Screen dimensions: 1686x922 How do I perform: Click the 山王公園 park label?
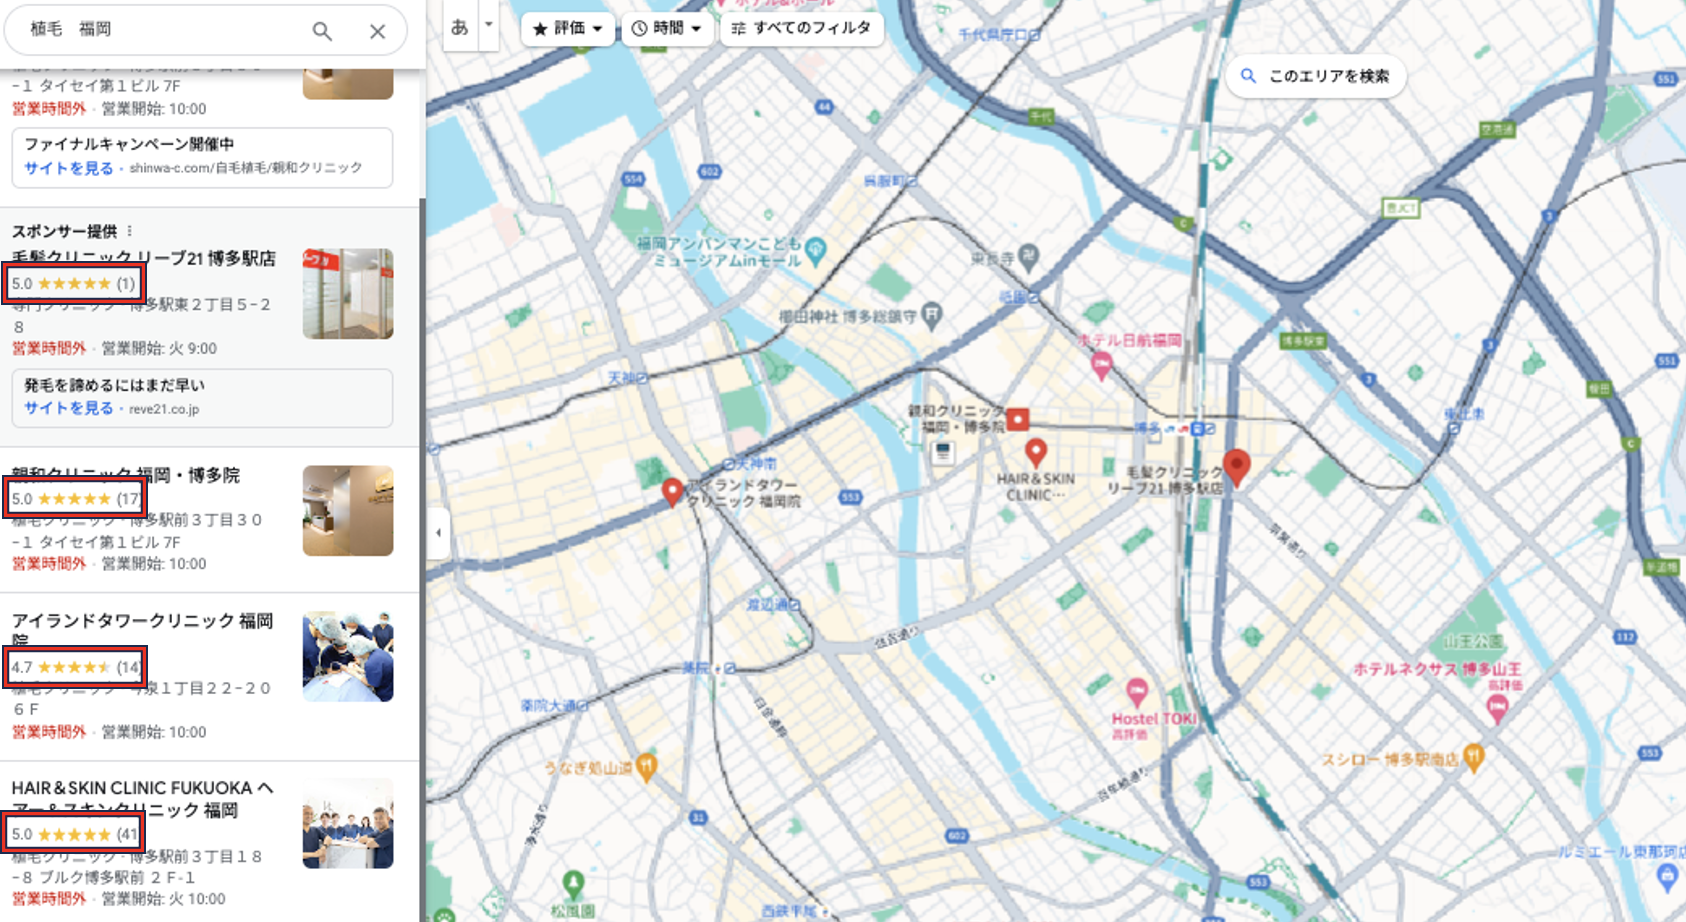pyautogui.click(x=1473, y=641)
